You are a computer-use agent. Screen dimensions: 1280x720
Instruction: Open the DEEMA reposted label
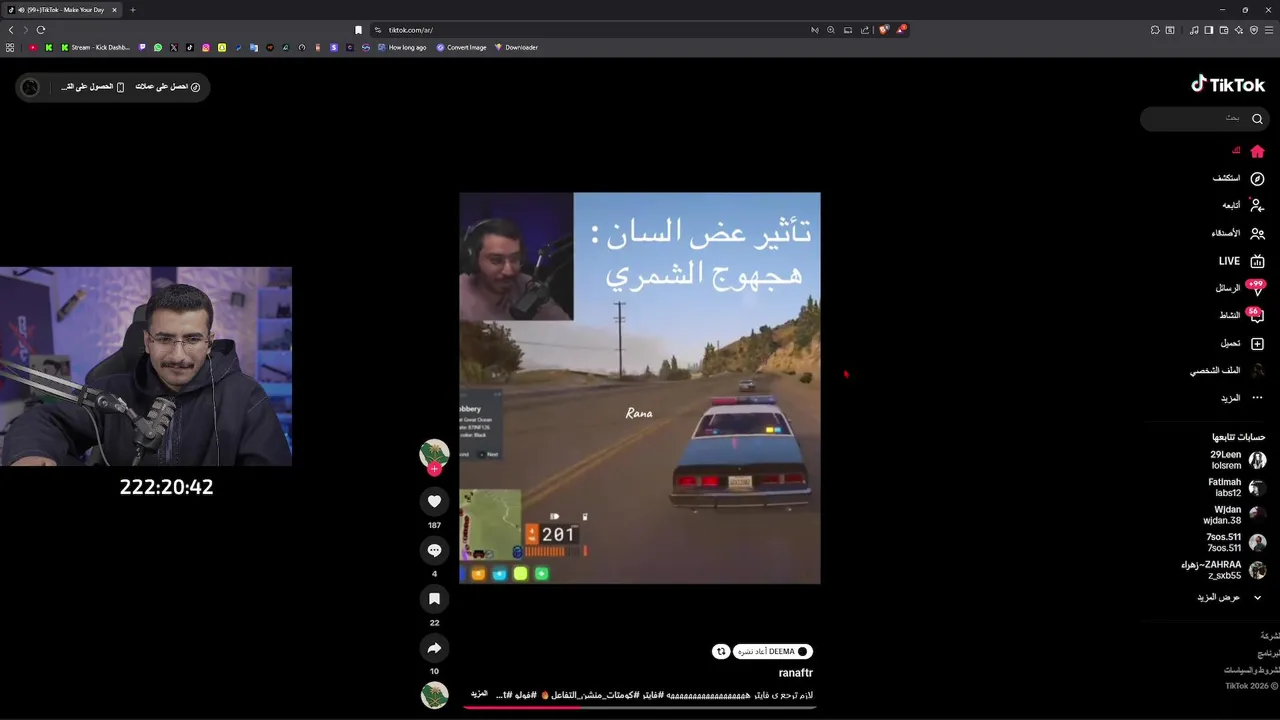pos(774,651)
